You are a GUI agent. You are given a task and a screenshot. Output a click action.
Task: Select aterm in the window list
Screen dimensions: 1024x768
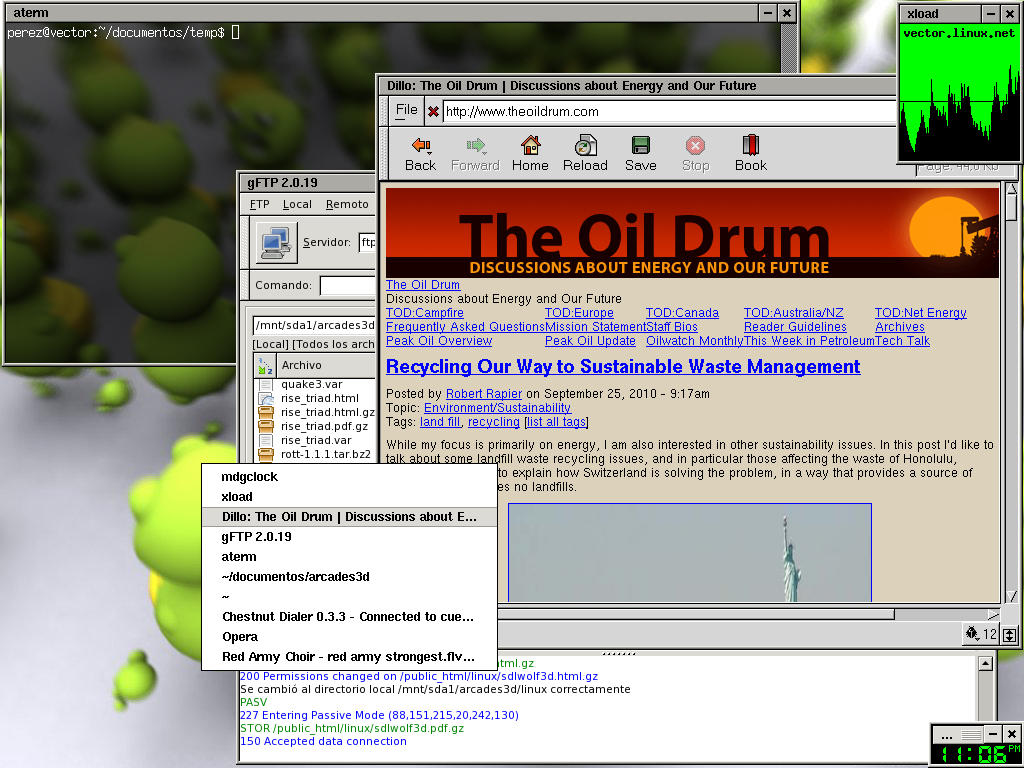(349, 557)
